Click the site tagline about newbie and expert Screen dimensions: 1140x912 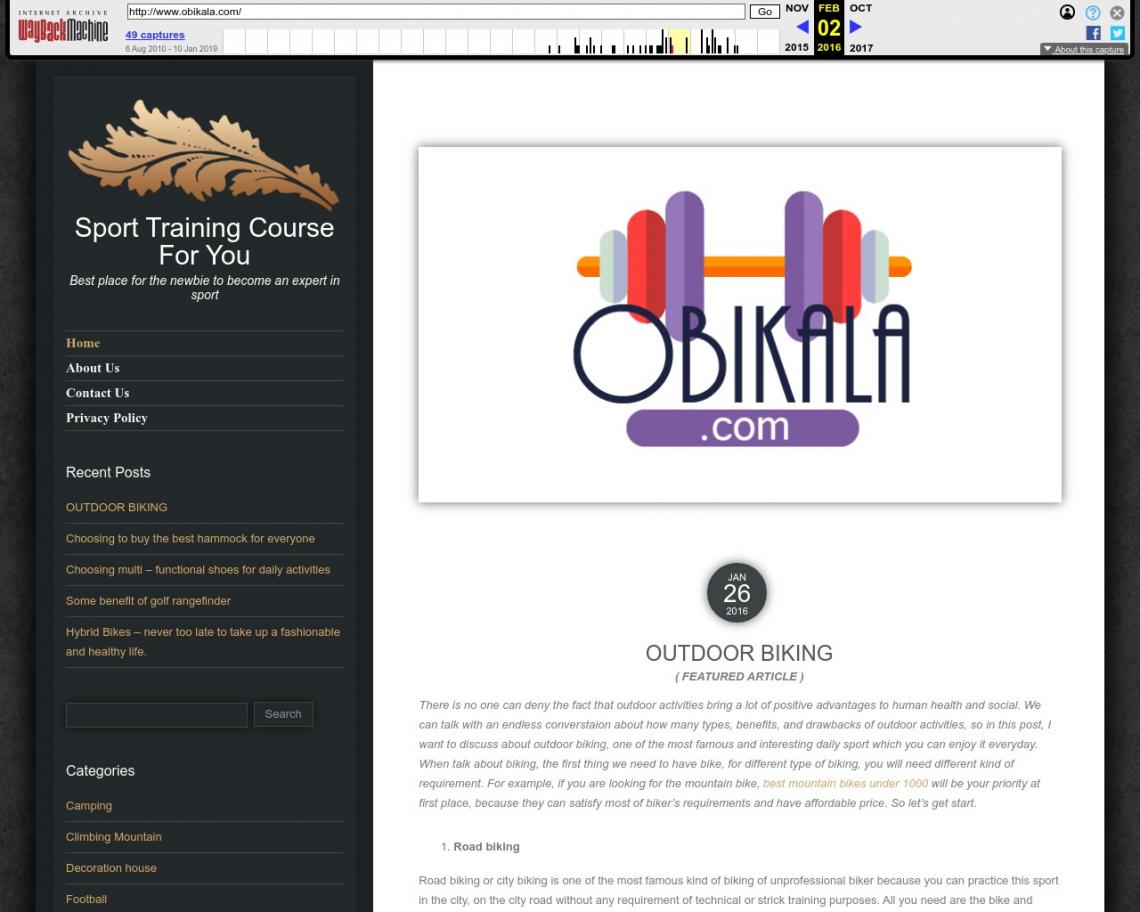(204, 287)
